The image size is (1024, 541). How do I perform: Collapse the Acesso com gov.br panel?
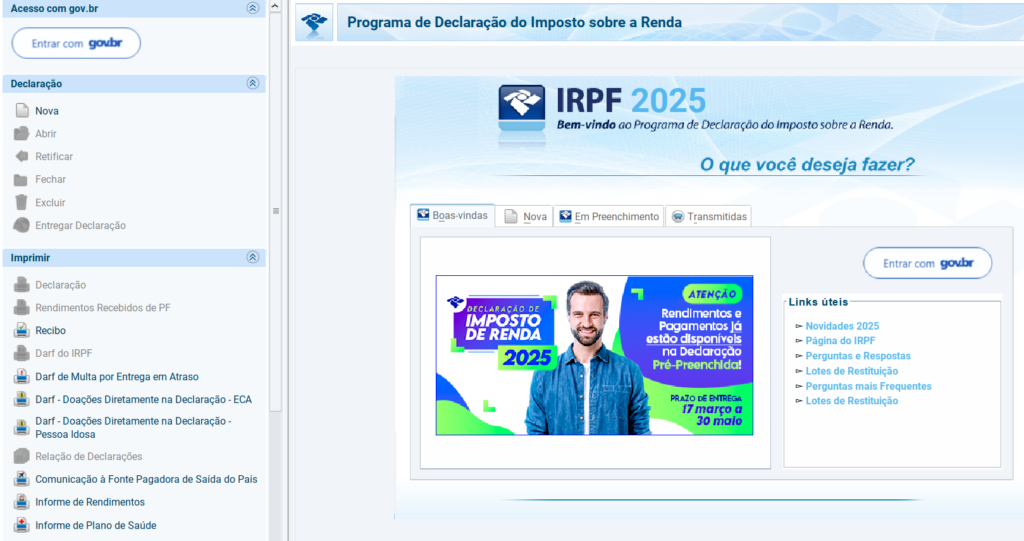(253, 8)
